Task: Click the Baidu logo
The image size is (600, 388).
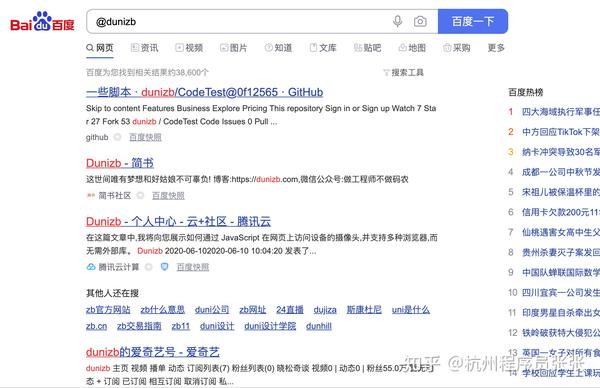Action: (42, 22)
